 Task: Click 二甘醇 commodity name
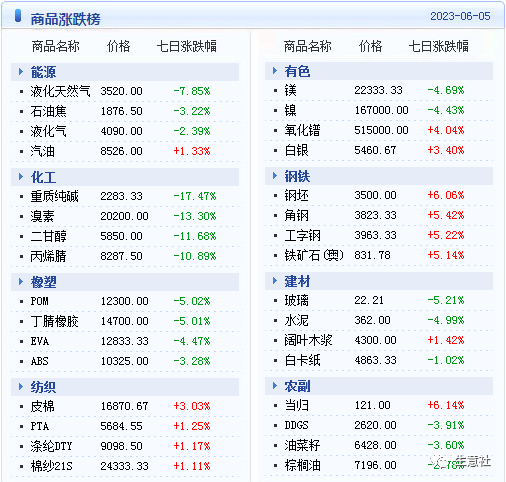[48, 236]
